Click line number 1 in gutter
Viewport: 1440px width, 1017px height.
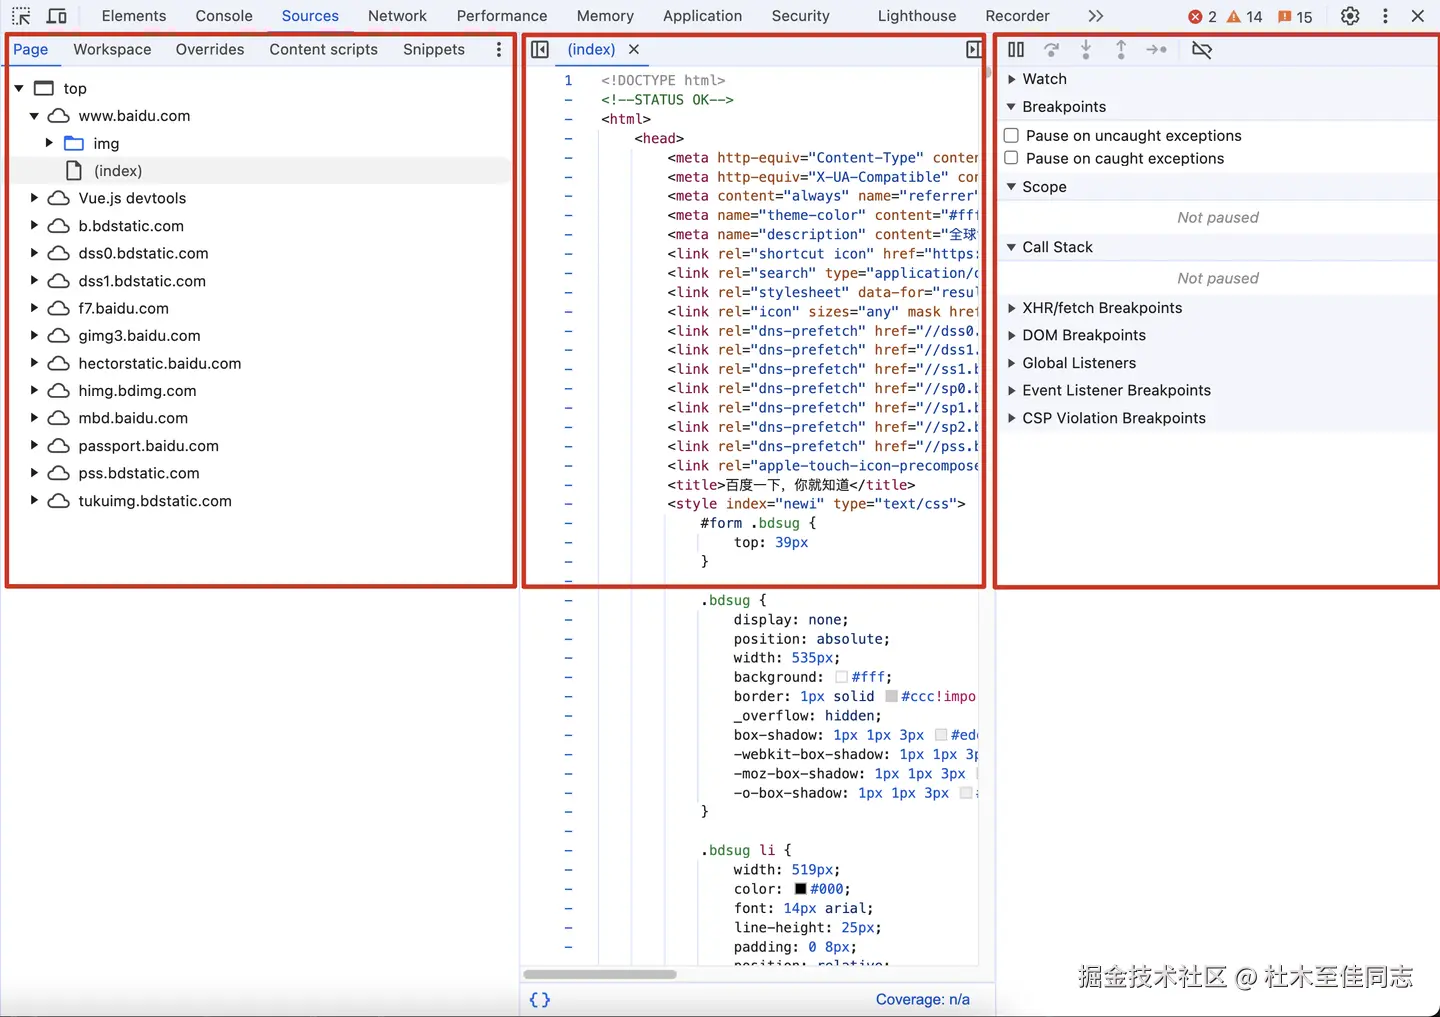pos(568,80)
